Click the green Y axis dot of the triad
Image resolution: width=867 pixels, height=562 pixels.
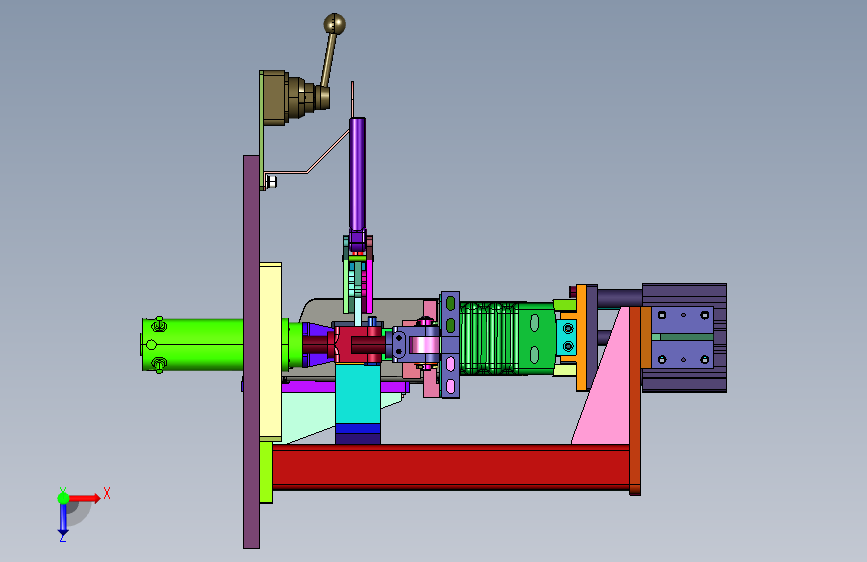click(x=63, y=498)
